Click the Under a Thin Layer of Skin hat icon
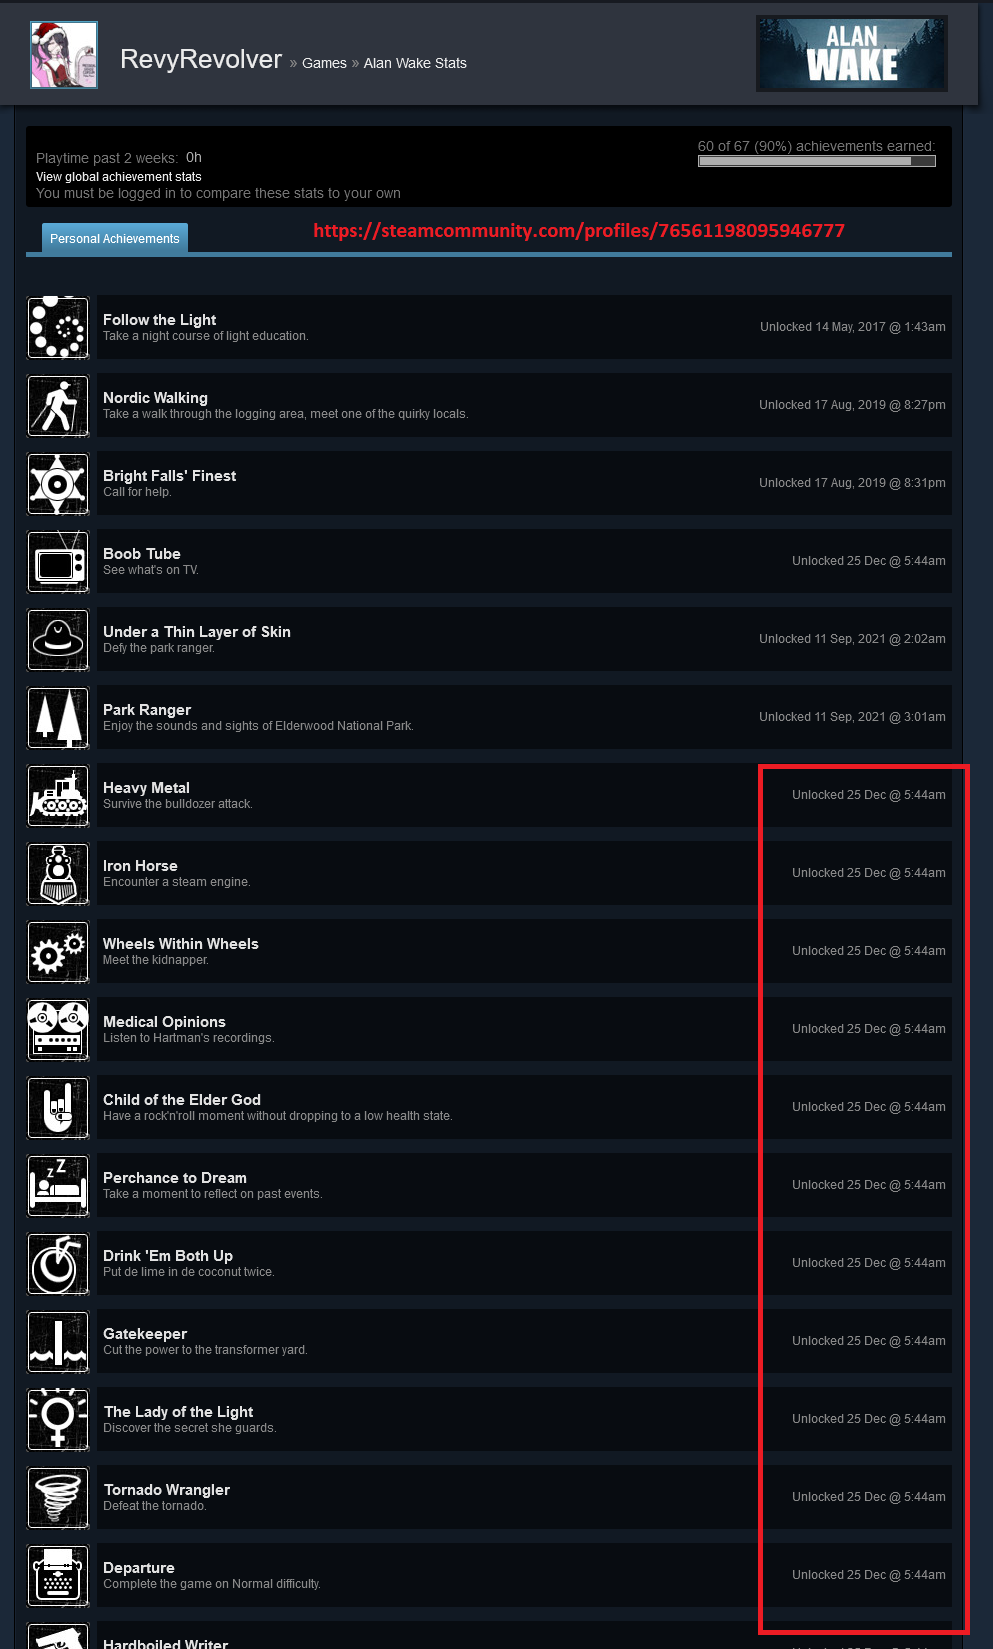 [x=58, y=639]
